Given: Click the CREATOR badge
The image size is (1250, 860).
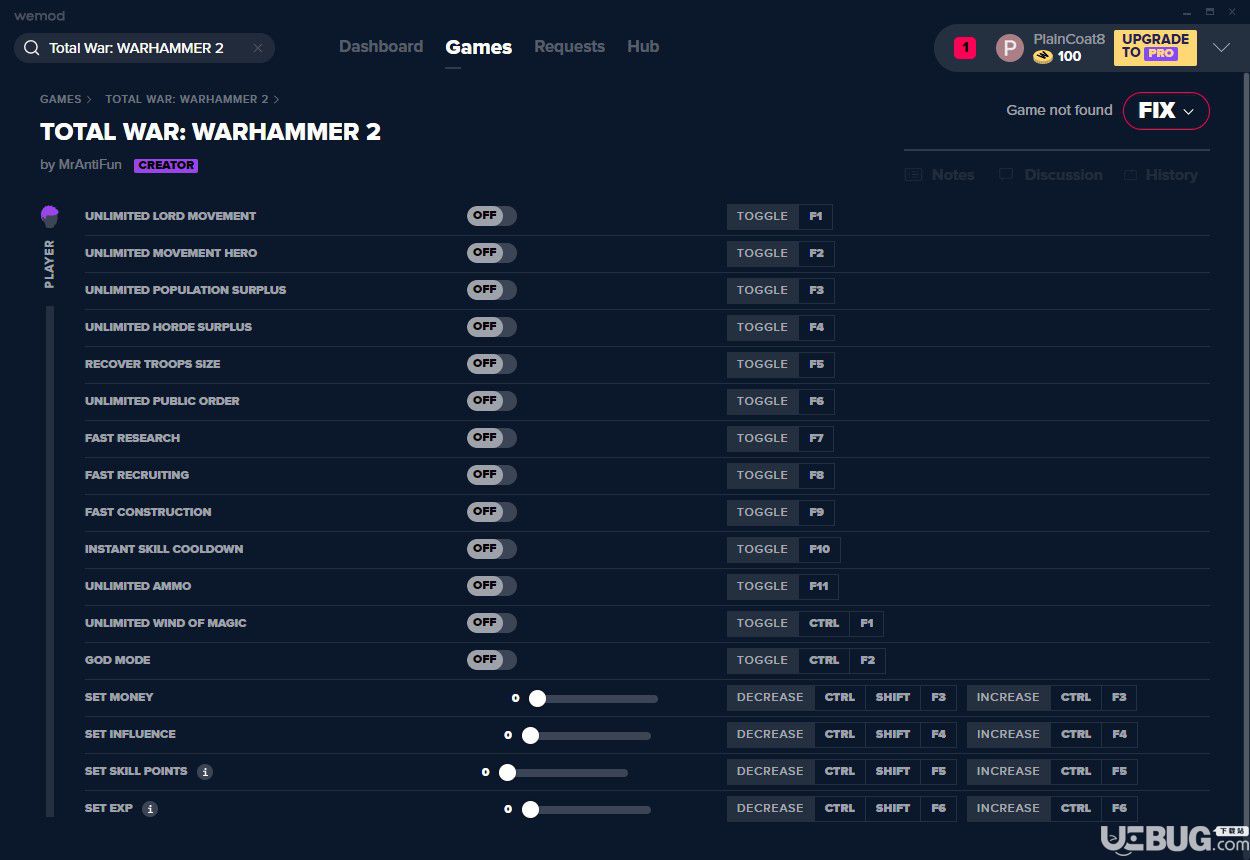Looking at the screenshot, I should point(166,166).
